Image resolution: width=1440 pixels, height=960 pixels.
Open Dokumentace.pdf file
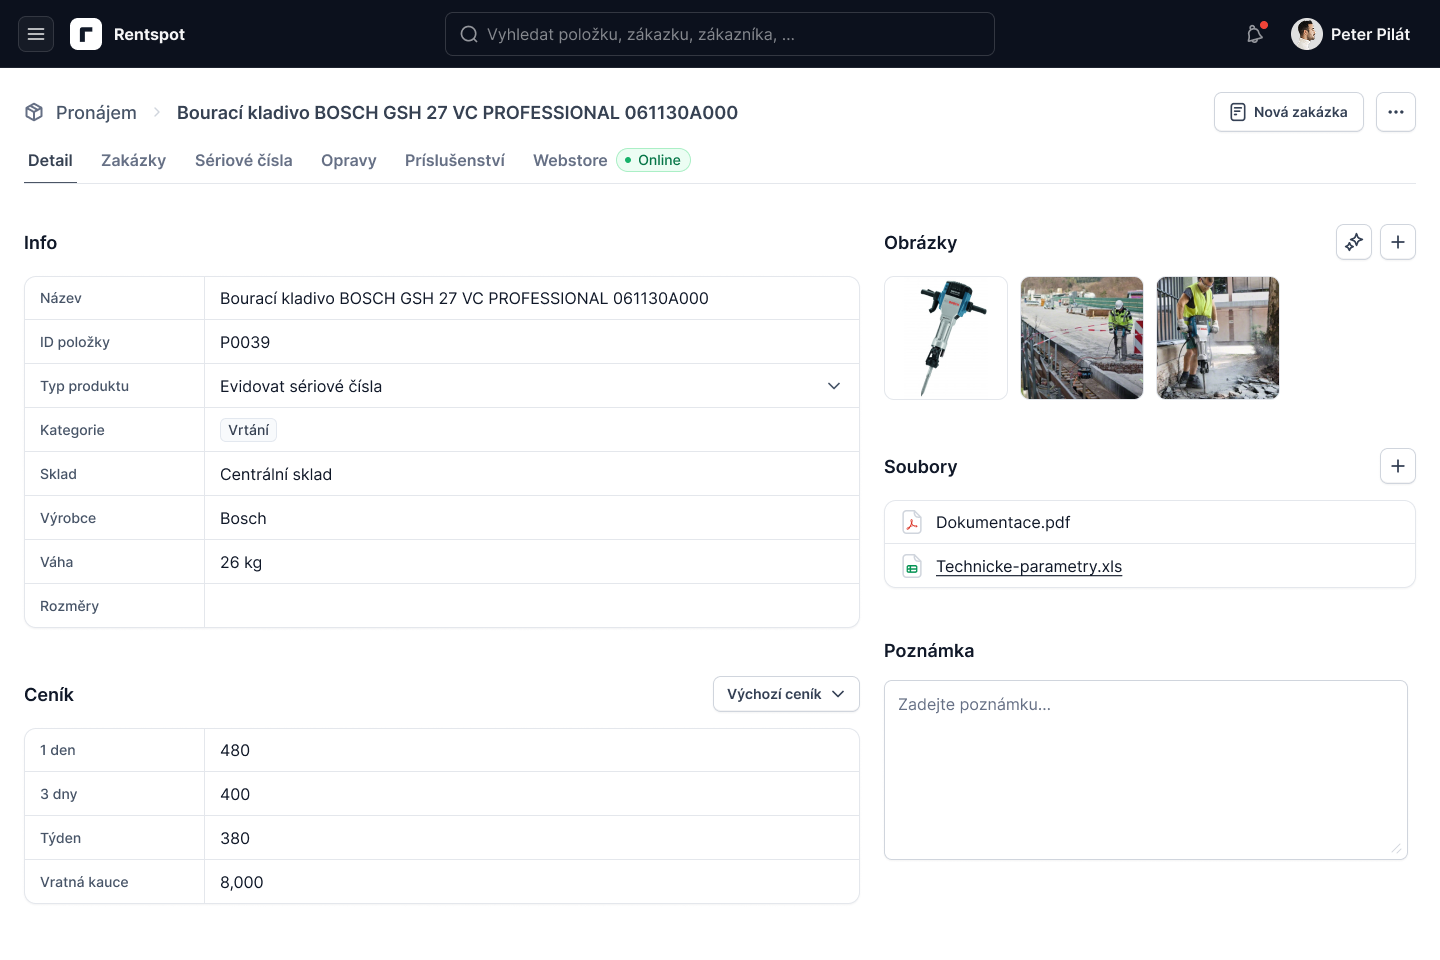1002,522
